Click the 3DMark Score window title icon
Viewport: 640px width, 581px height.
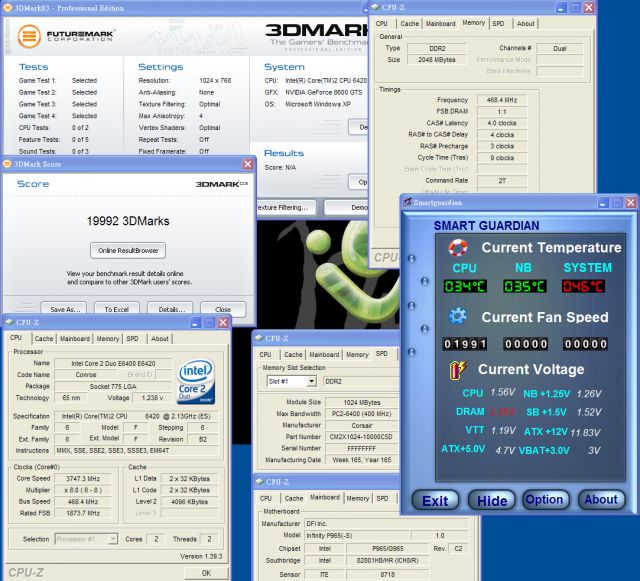pos(7,164)
